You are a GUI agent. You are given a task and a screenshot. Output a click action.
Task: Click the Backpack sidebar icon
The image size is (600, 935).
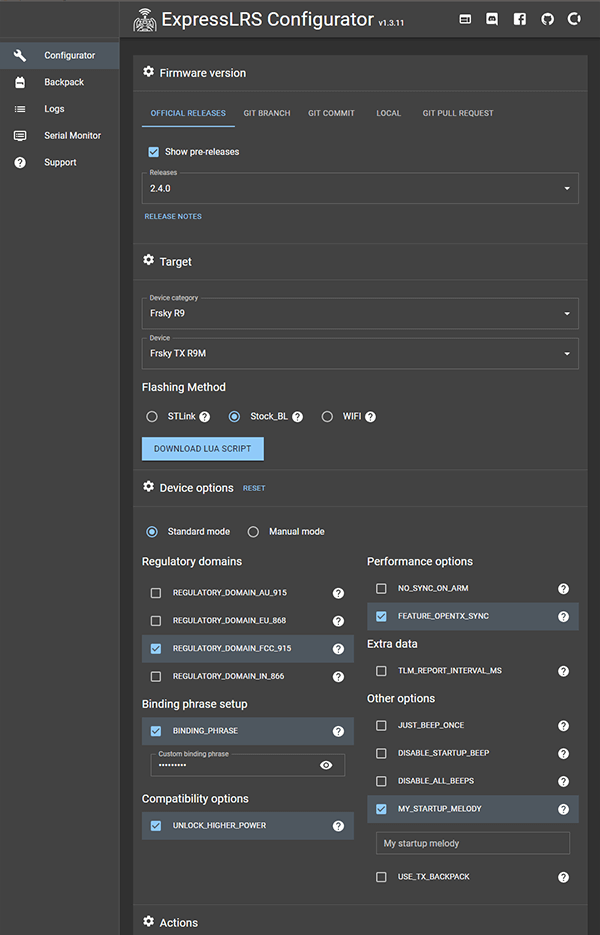(20, 82)
